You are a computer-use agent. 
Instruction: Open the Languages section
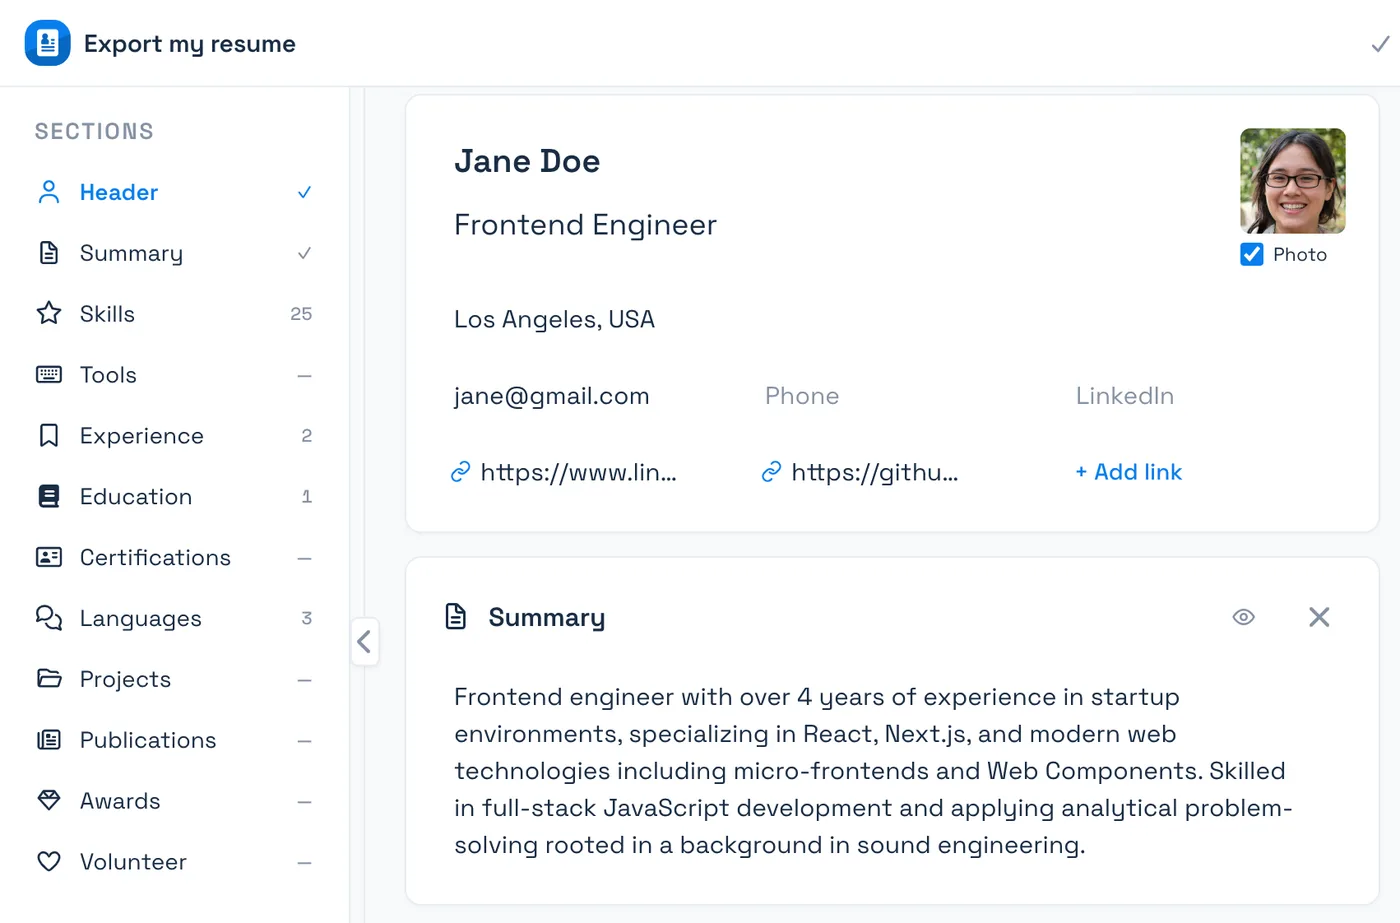[x=175, y=618]
